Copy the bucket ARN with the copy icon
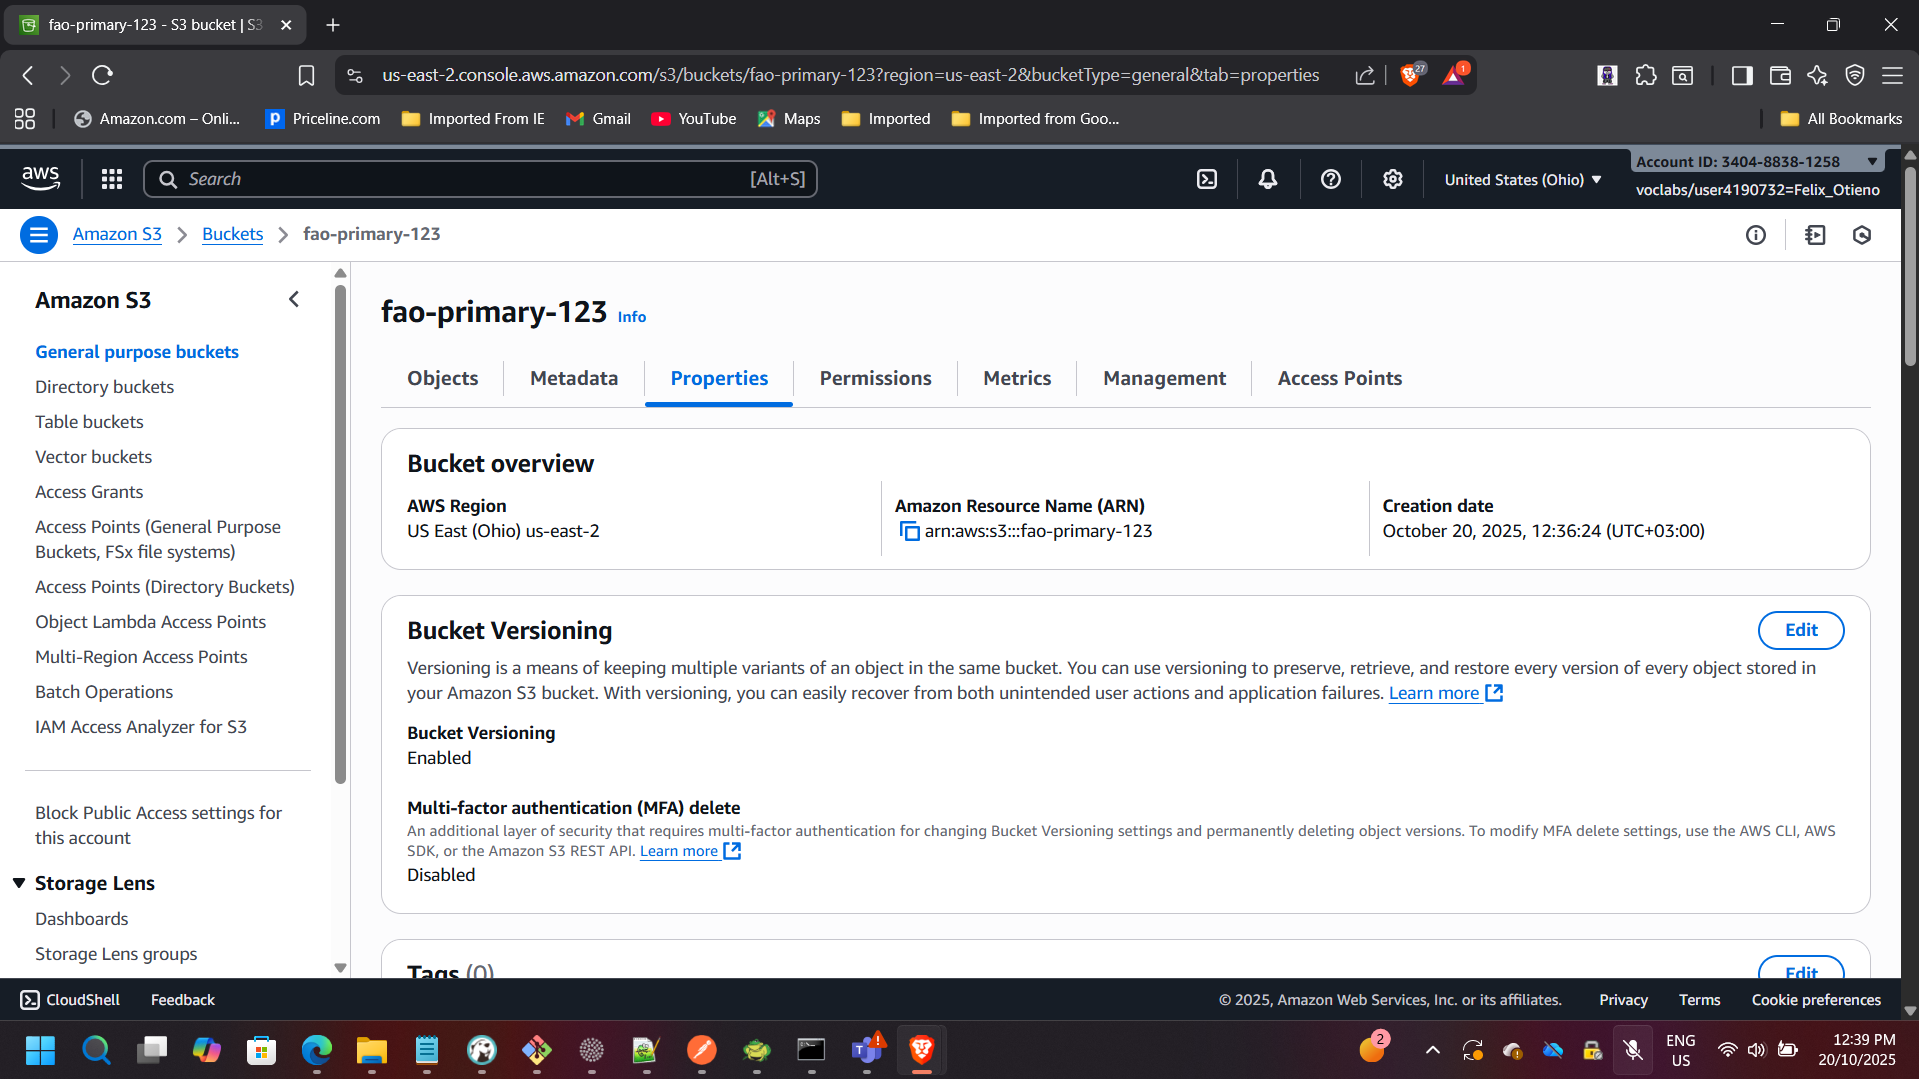The width and height of the screenshot is (1919, 1079). (x=909, y=531)
